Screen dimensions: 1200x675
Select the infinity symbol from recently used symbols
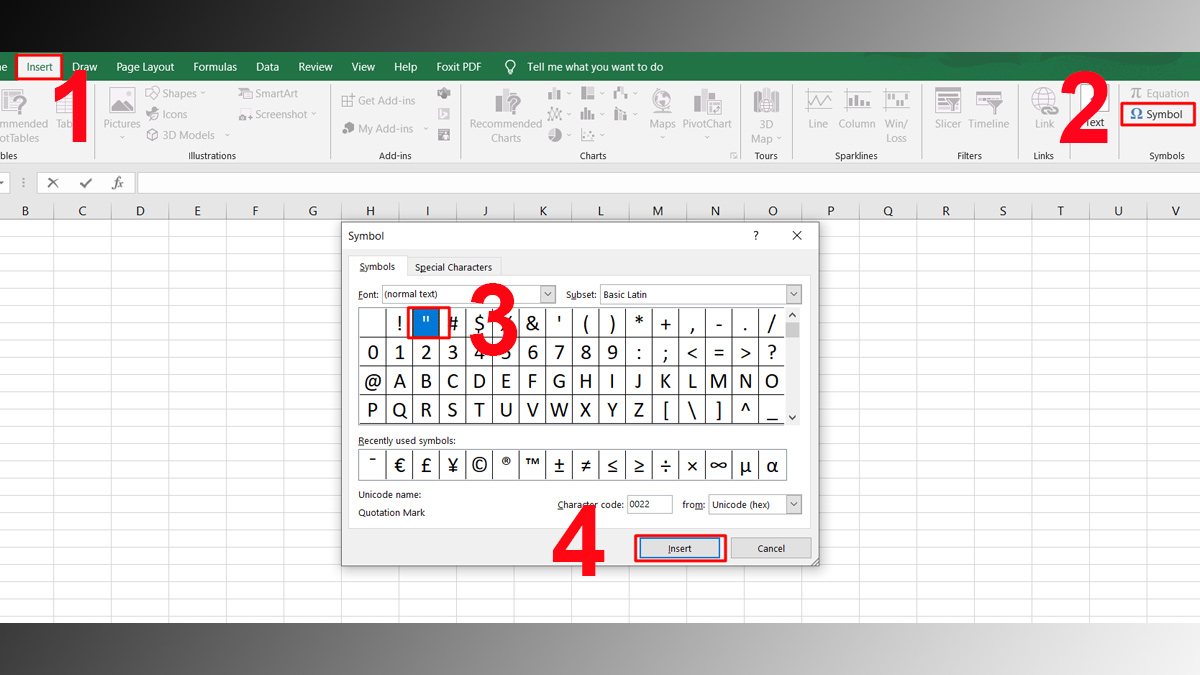pyautogui.click(x=718, y=464)
